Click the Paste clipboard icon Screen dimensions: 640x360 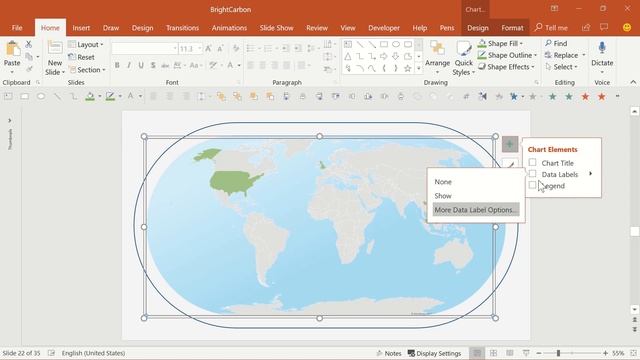[12, 49]
